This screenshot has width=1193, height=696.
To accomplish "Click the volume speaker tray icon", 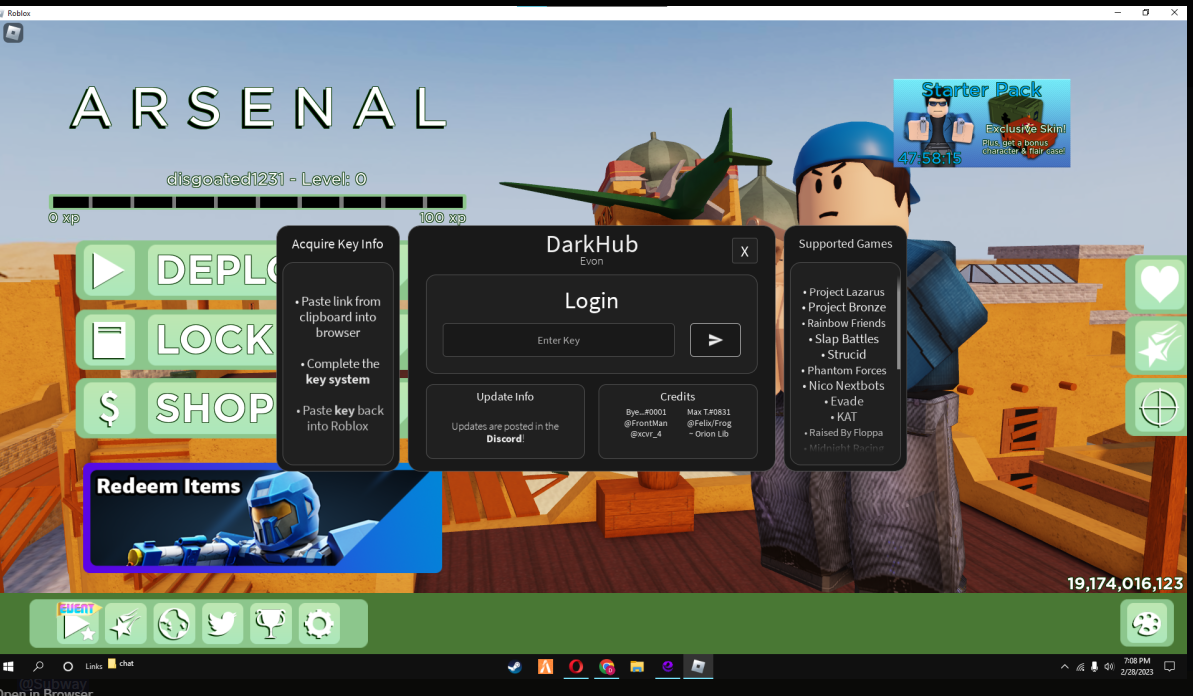I will [1109, 667].
